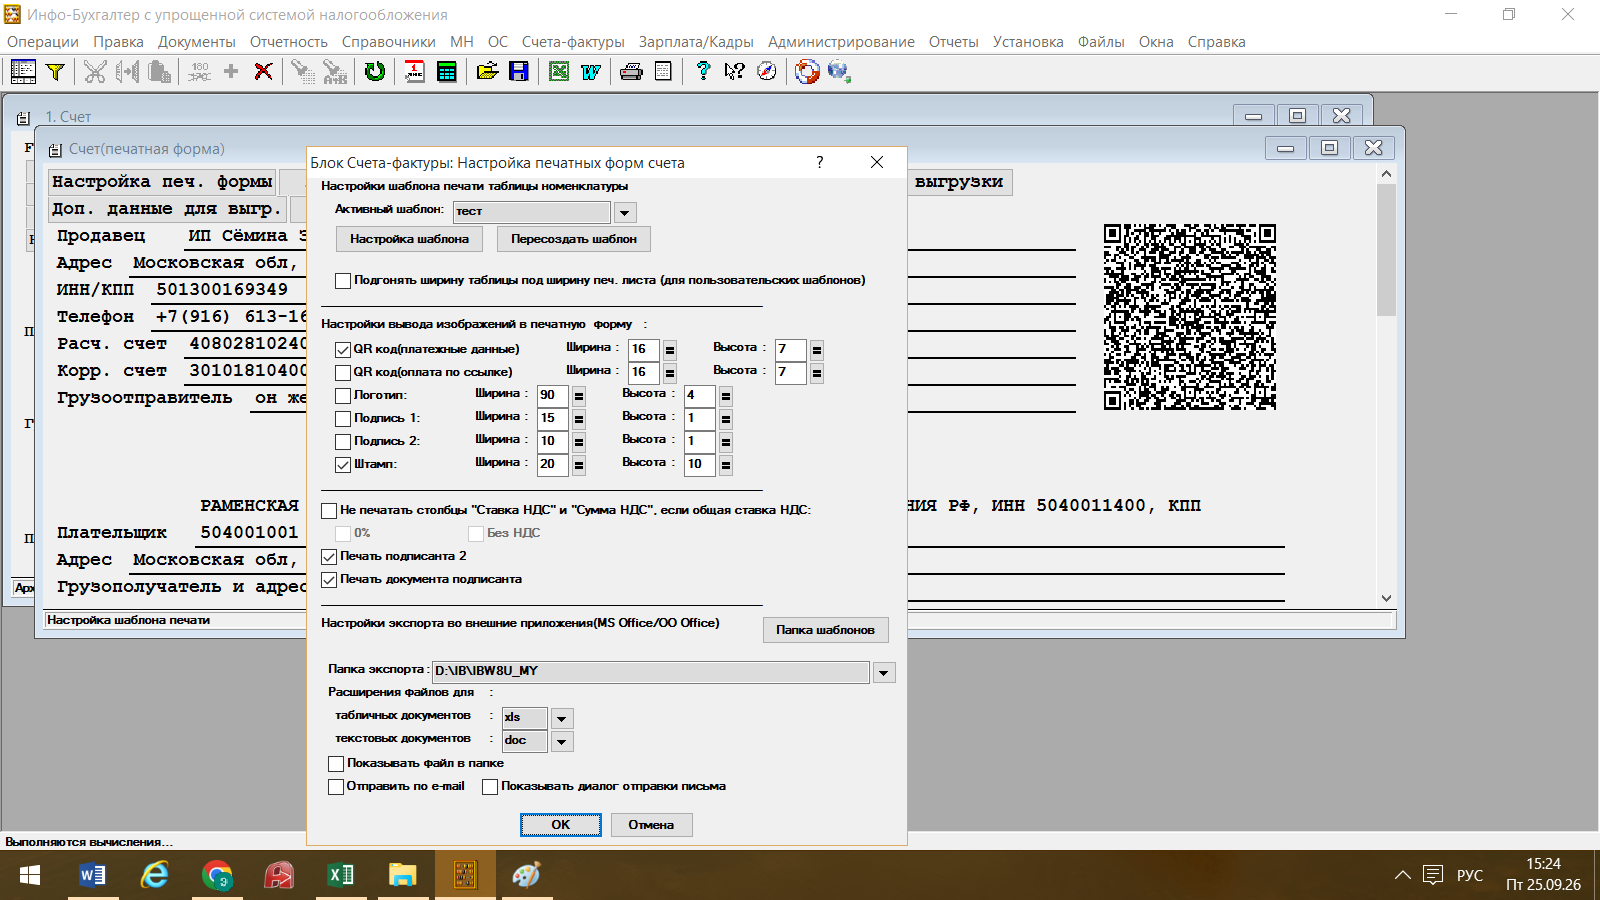Click the red X delete toolbar icon
Image resolution: width=1600 pixels, height=900 pixels.
coord(263,71)
